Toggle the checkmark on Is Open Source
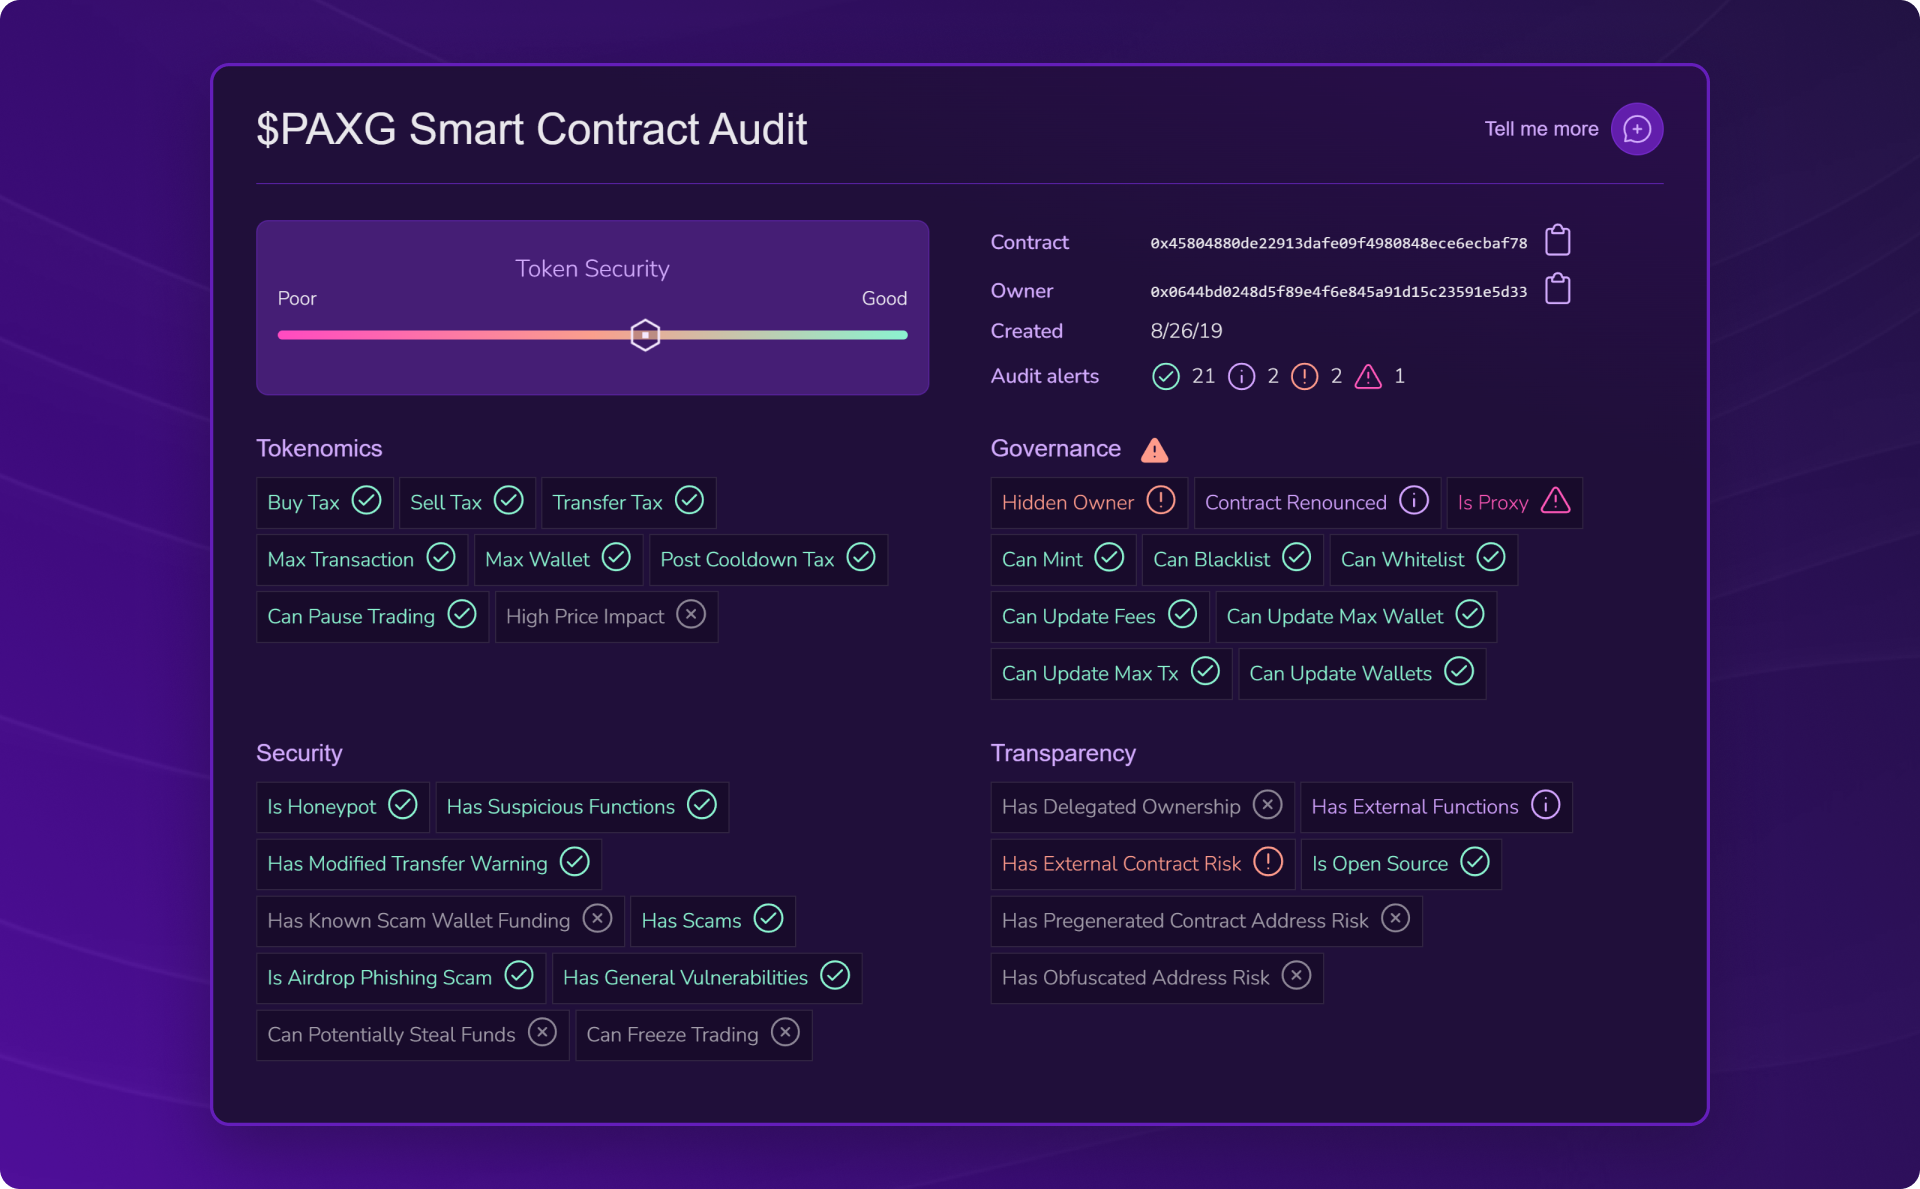 click(1475, 862)
